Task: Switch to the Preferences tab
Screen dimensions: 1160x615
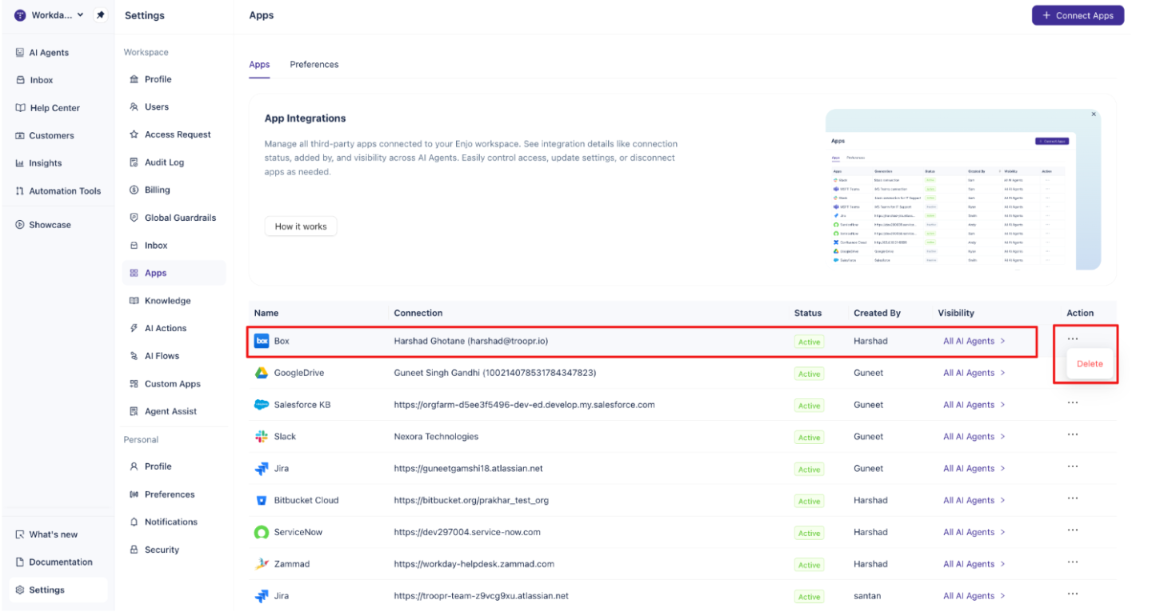Action: 314,64
